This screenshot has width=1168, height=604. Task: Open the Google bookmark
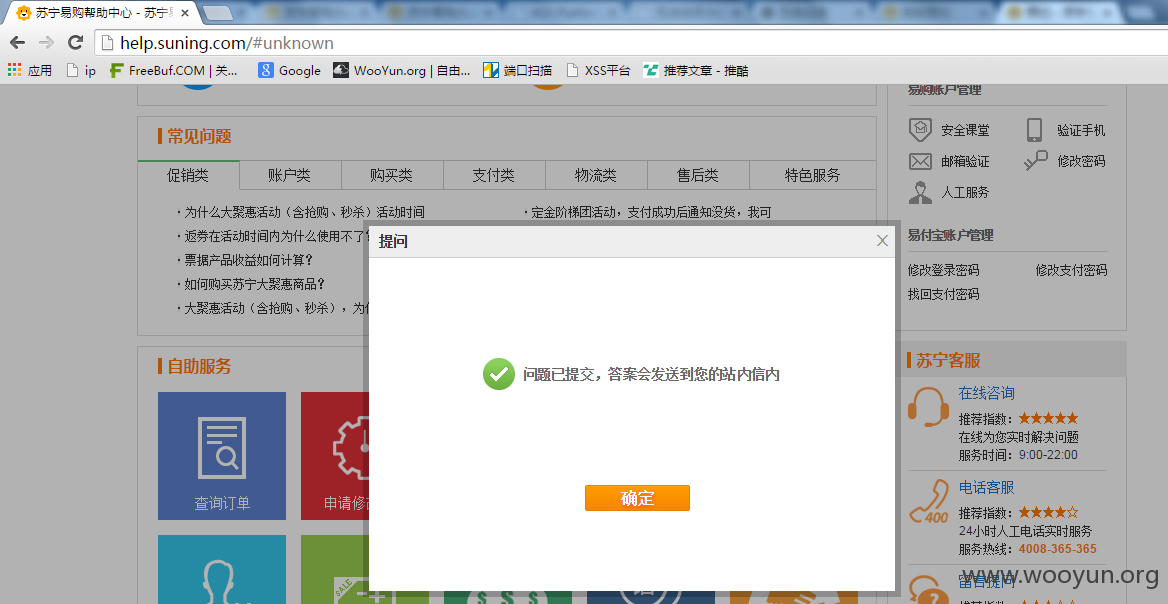tap(289, 71)
